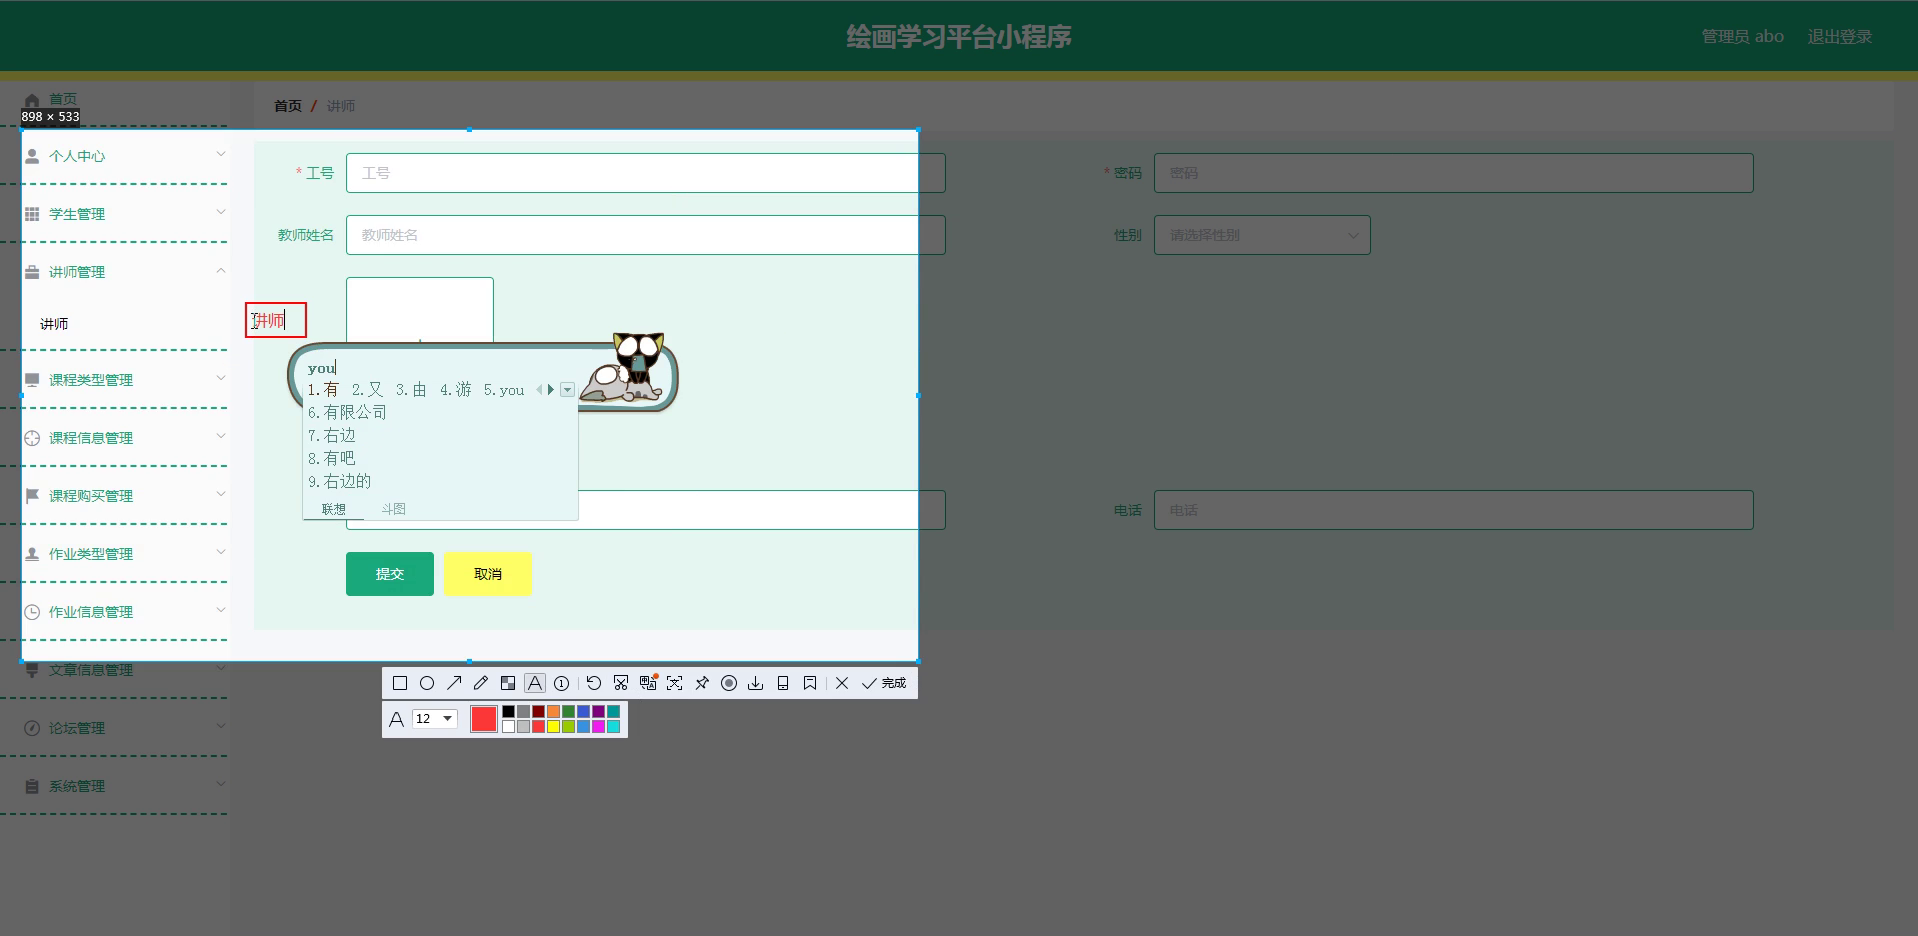1918x936 pixels.
Task: Save the screenshot with download icon
Action: (x=756, y=683)
